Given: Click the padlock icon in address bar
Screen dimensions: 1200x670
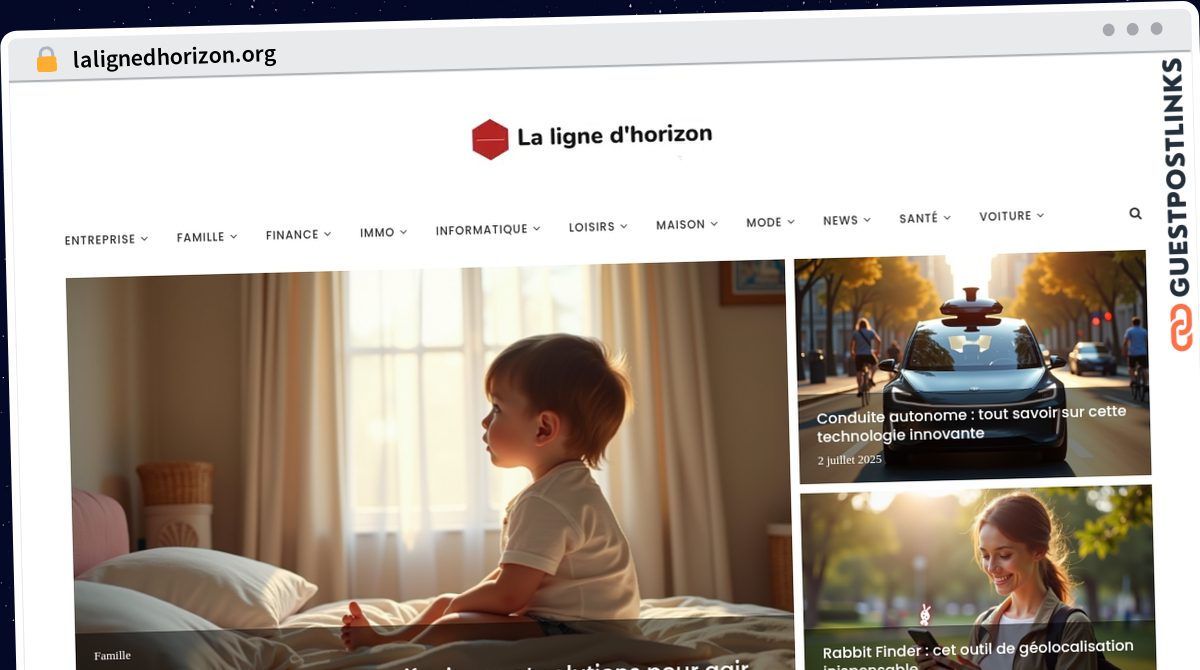Looking at the screenshot, I should [46, 60].
